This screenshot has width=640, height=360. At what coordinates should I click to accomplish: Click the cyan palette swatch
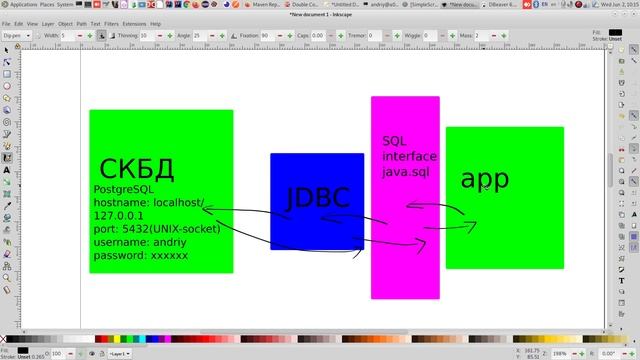[142, 339]
